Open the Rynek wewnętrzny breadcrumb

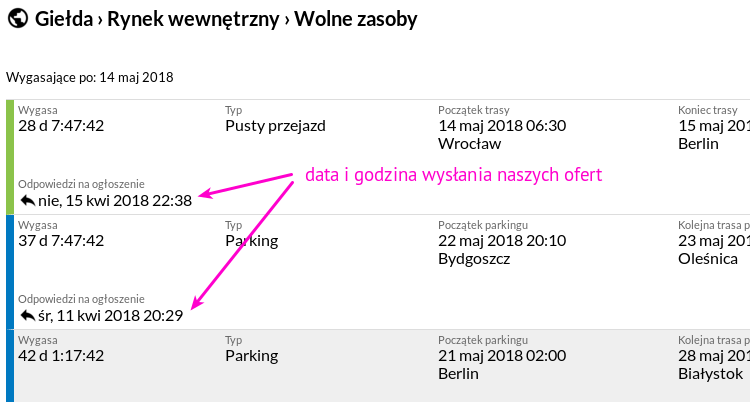click(193, 19)
